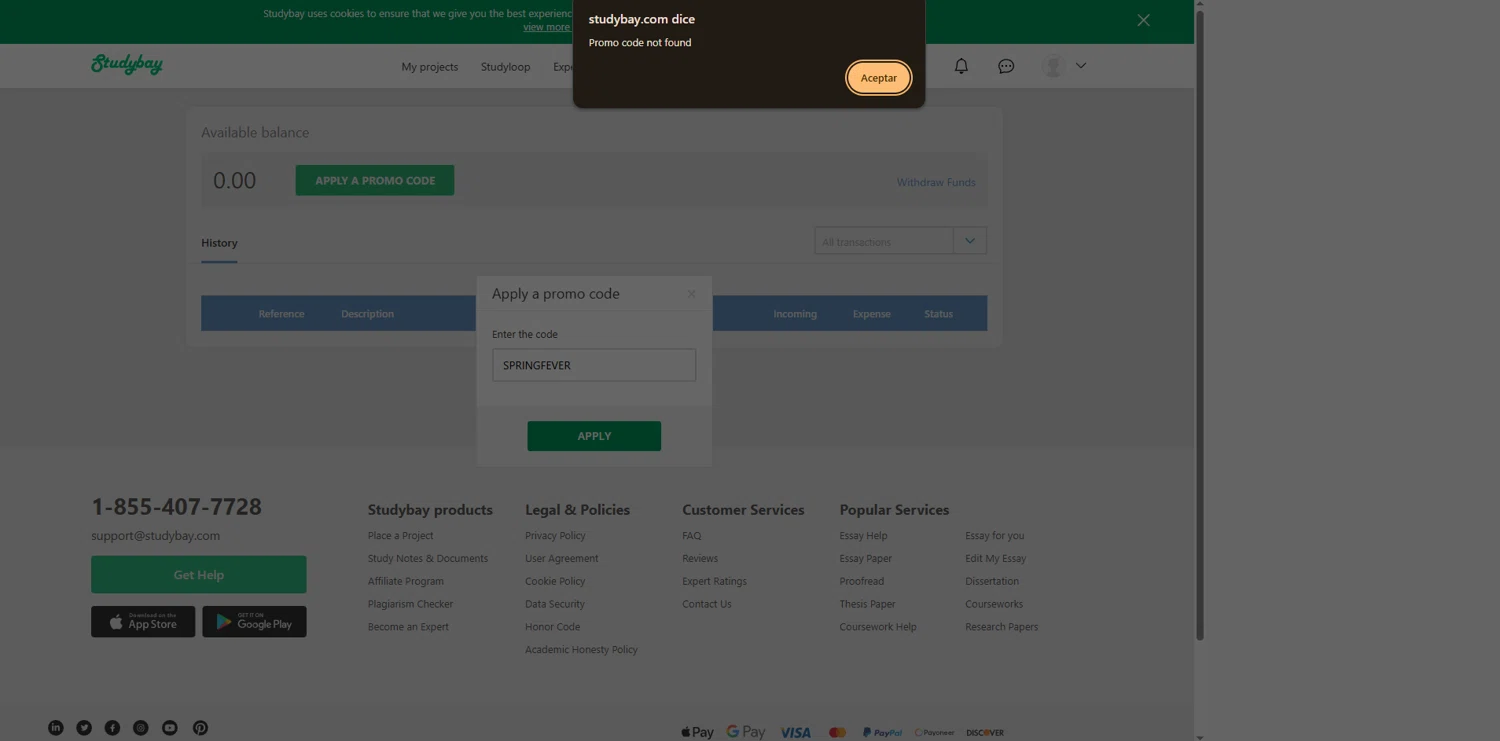Open the All transactions filter field
Viewport: 1500px width, 741px height.
(884, 241)
